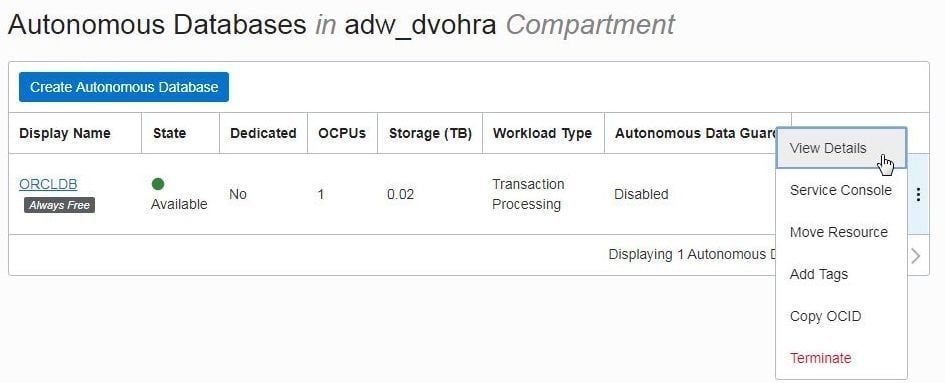Click the Always Free badge
This screenshot has width=945, height=383.
[60, 205]
